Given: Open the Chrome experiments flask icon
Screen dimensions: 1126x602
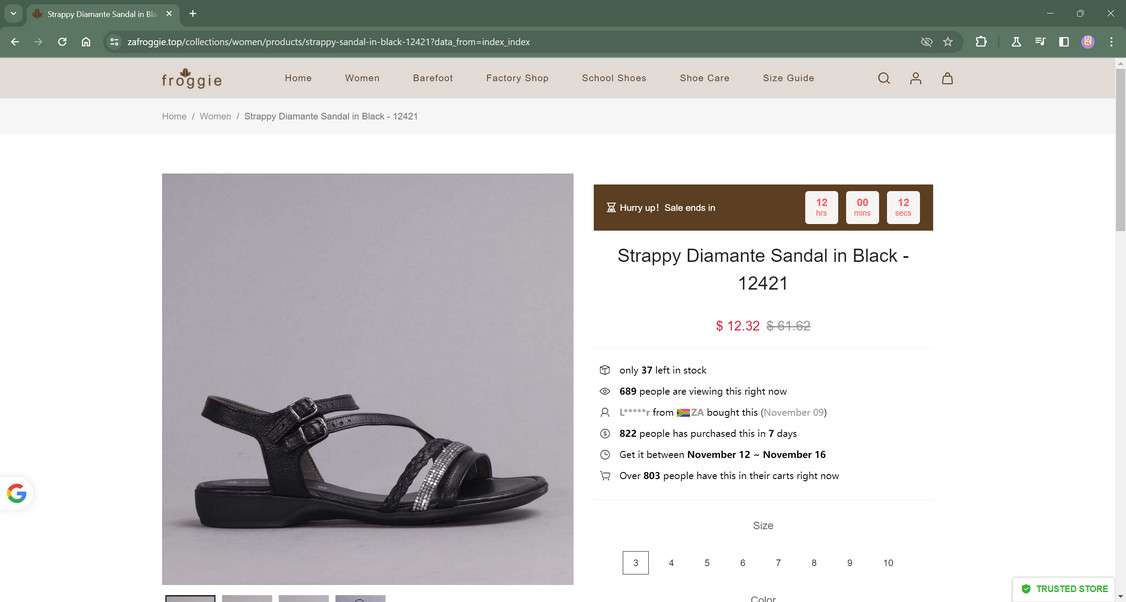Looking at the screenshot, I should click(x=1016, y=42).
